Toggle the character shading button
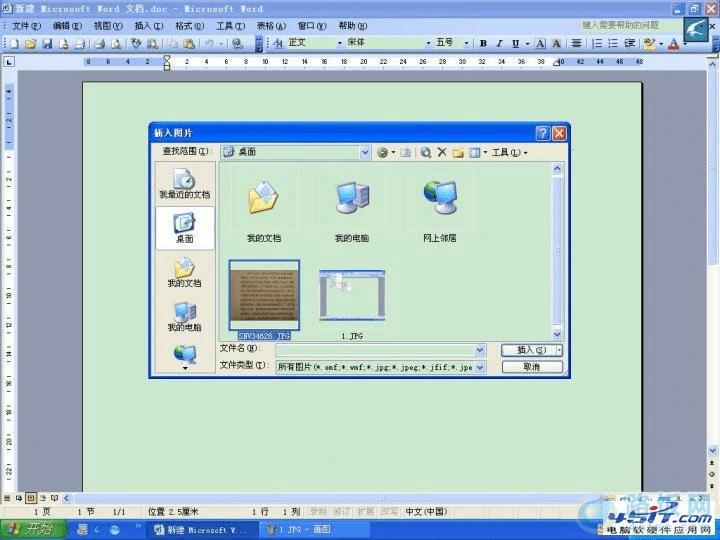Viewport: 720px width, 540px height. (556, 43)
